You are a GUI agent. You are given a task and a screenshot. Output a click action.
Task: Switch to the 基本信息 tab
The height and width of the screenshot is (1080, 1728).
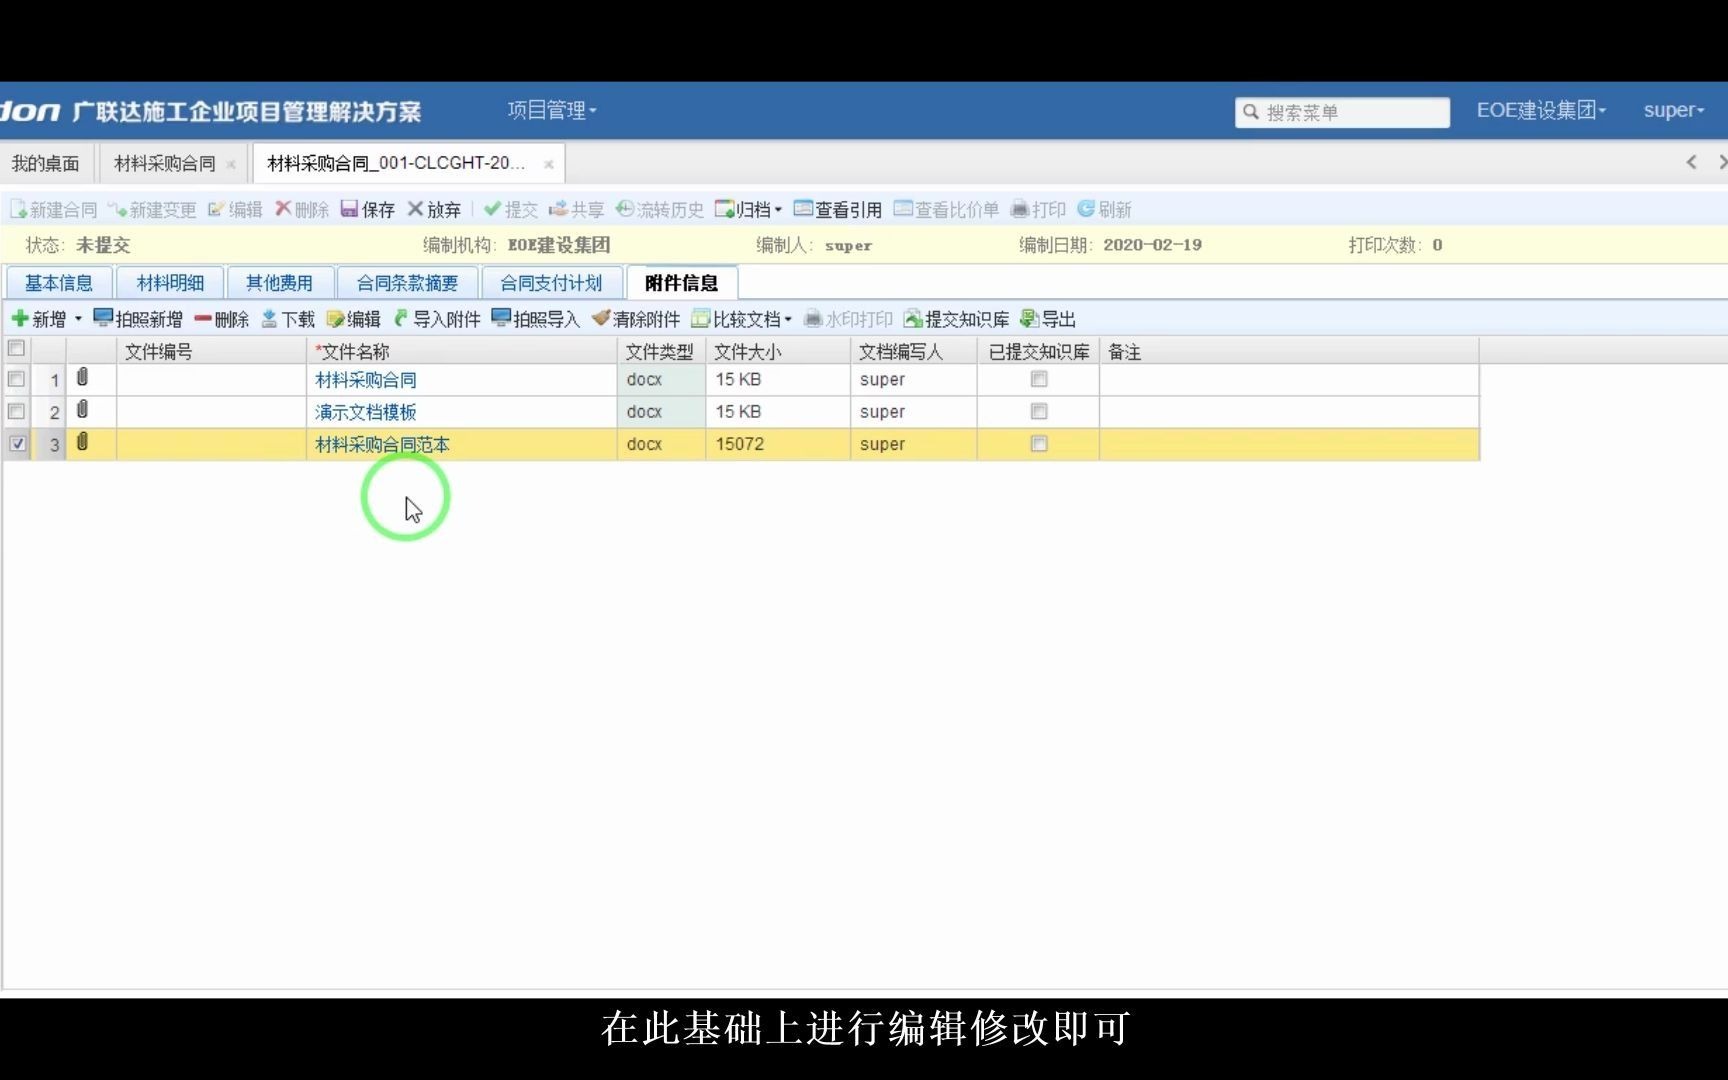(x=58, y=283)
